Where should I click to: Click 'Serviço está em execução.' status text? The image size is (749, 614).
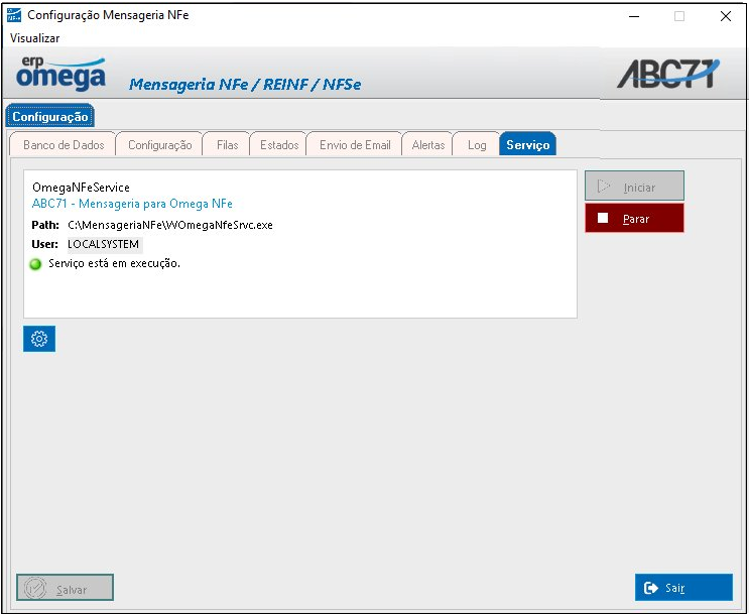click(114, 263)
